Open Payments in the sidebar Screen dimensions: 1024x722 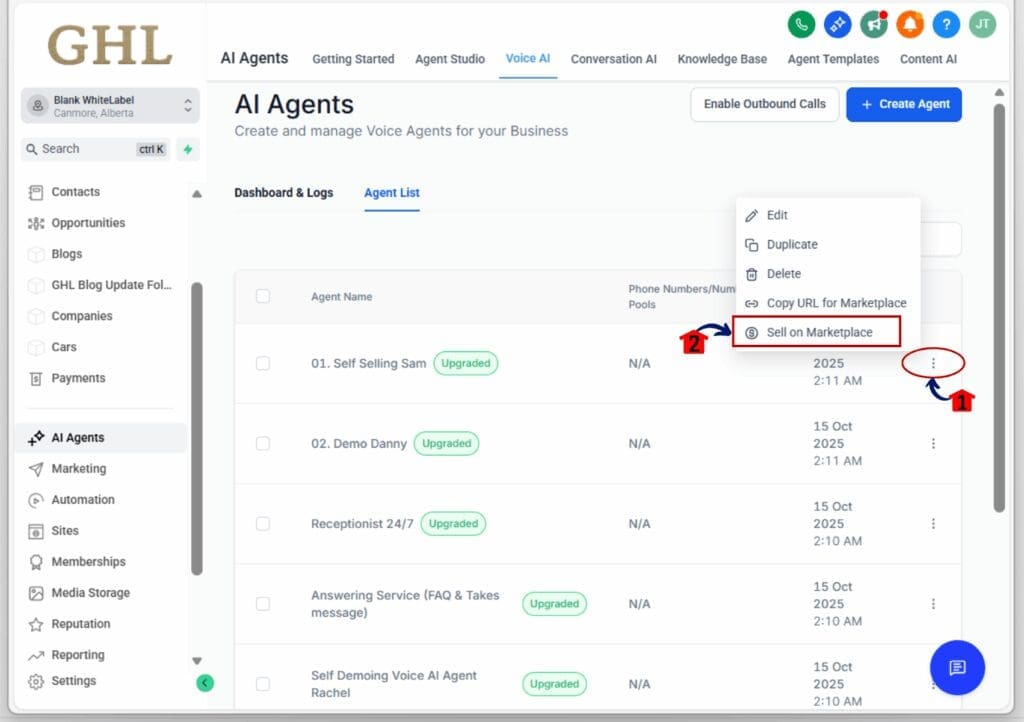pos(78,378)
